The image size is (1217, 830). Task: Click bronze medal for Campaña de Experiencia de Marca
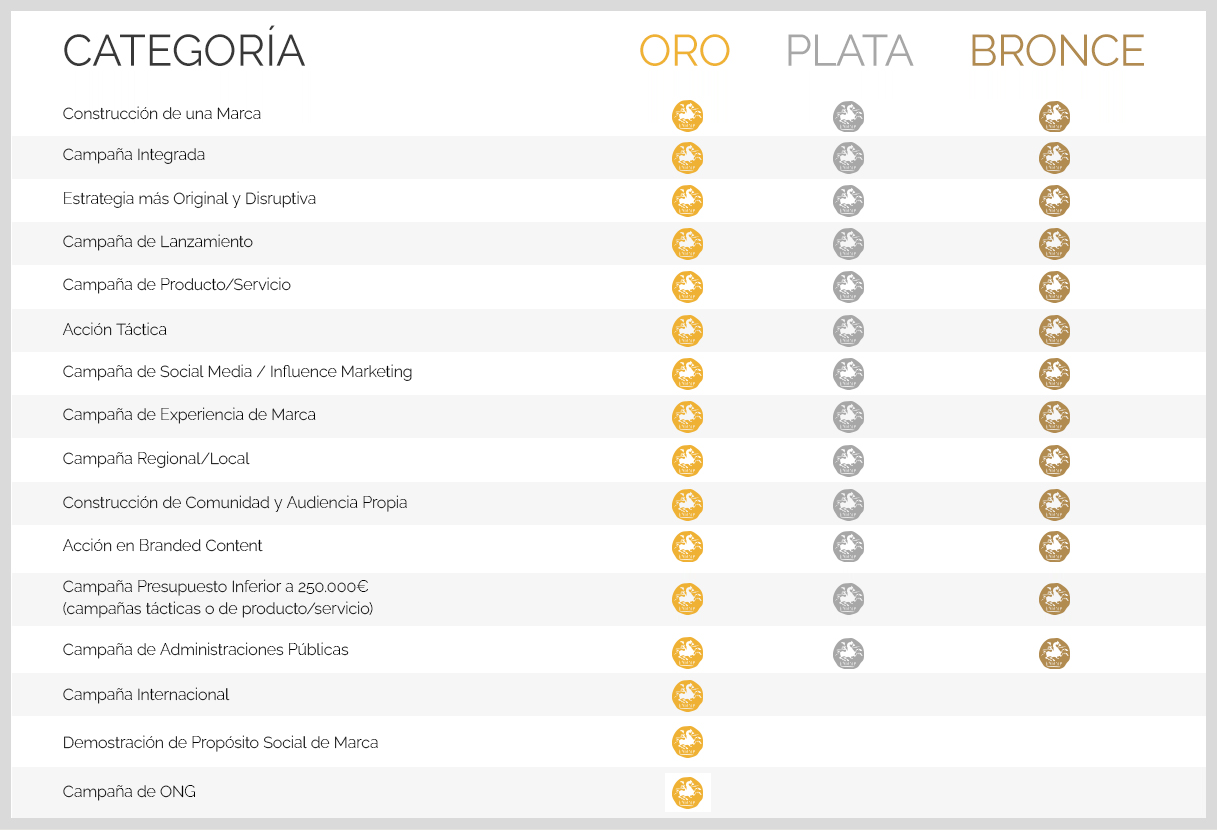click(1054, 417)
